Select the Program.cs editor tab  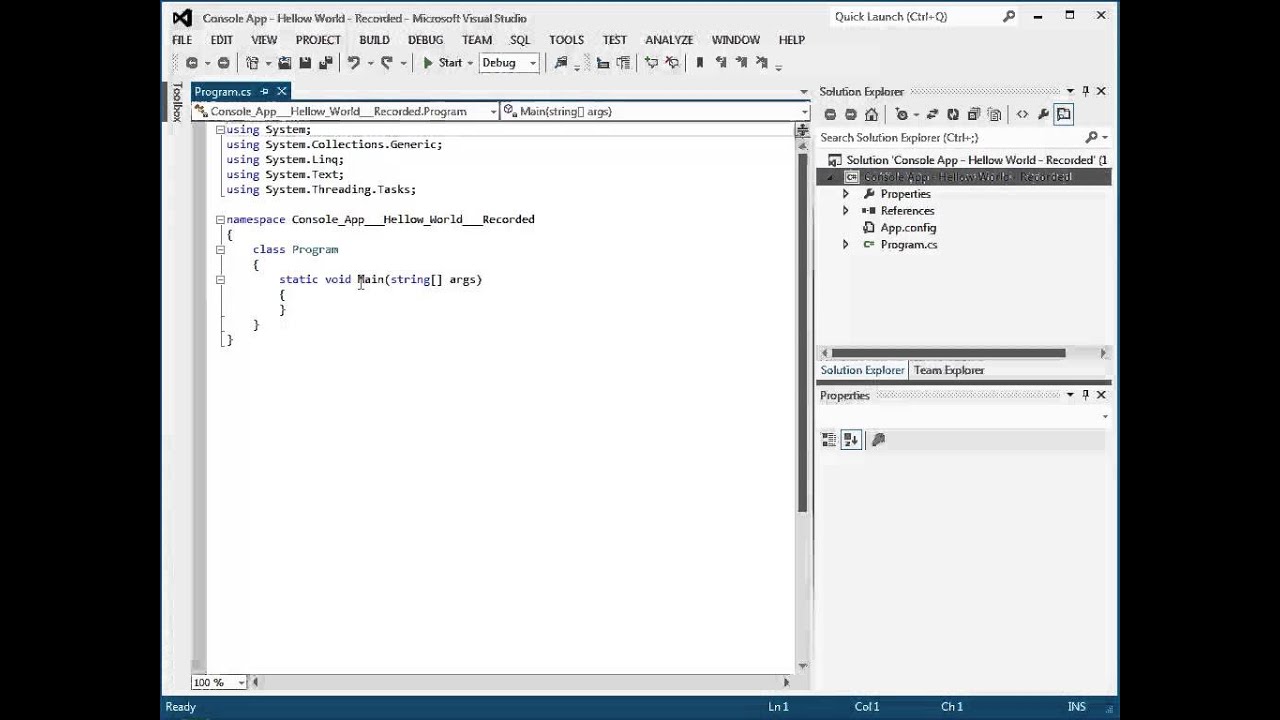click(223, 92)
